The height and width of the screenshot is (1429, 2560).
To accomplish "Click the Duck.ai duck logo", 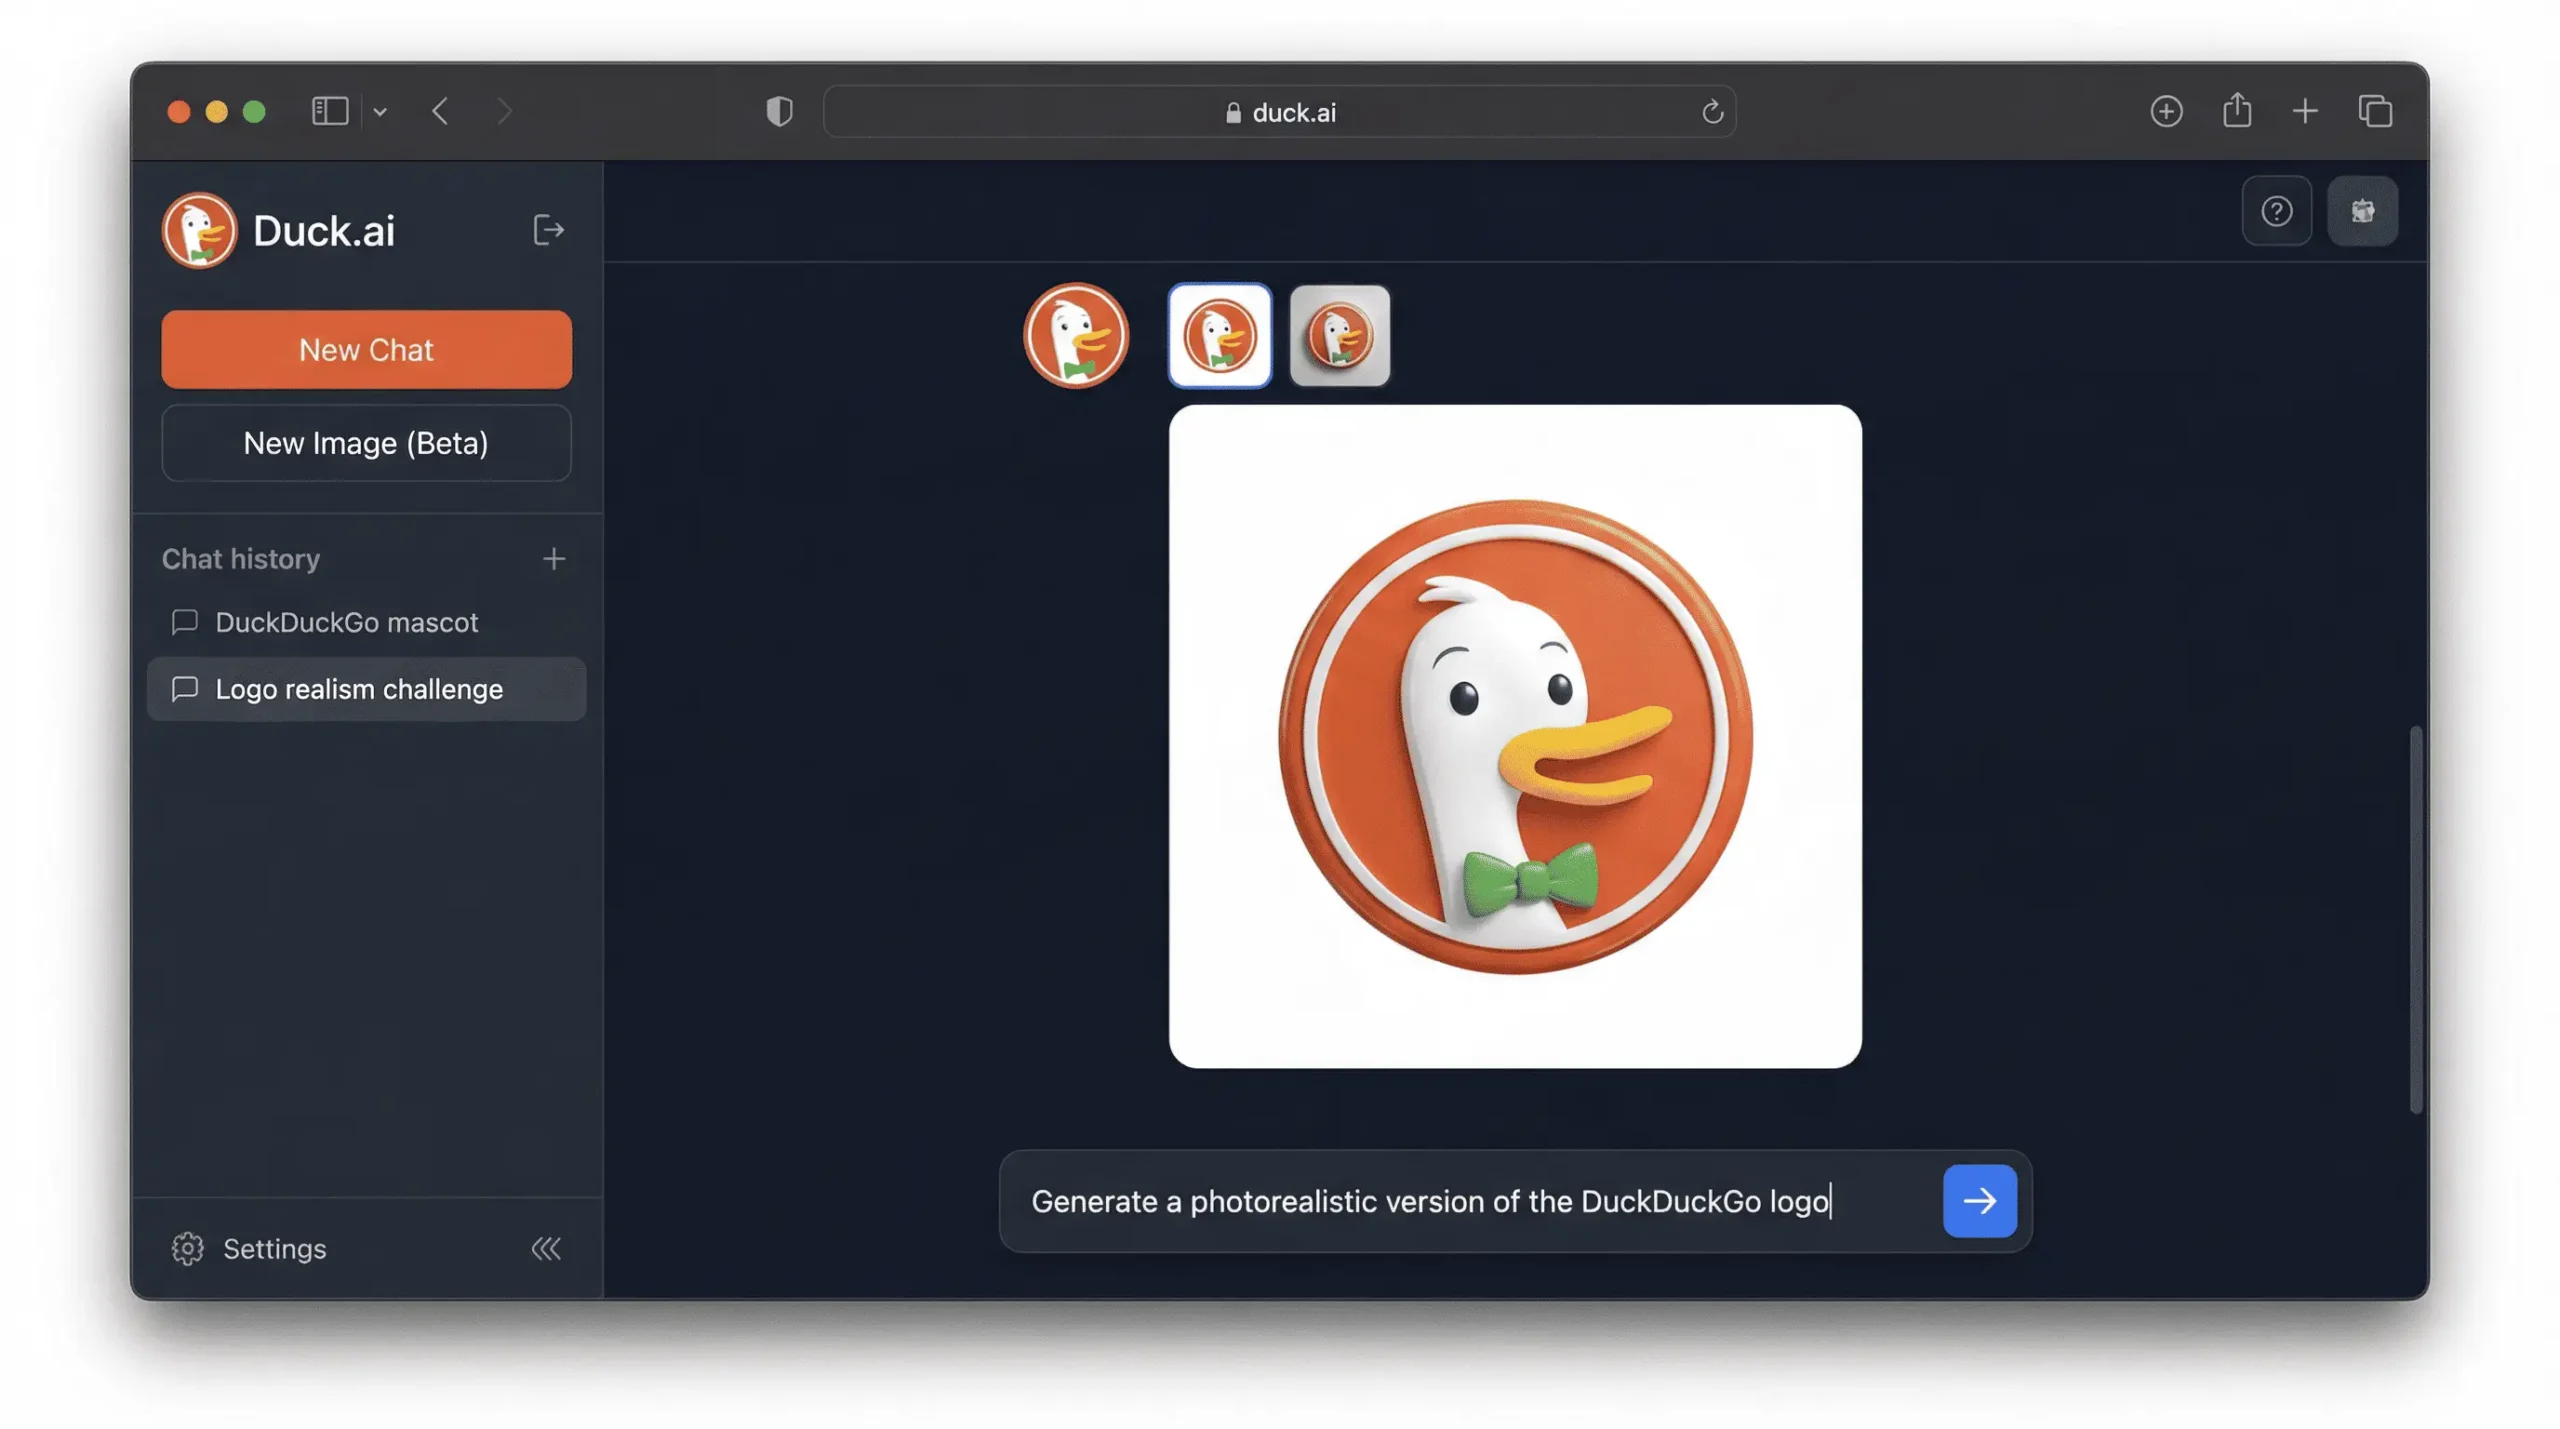I will (199, 230).
